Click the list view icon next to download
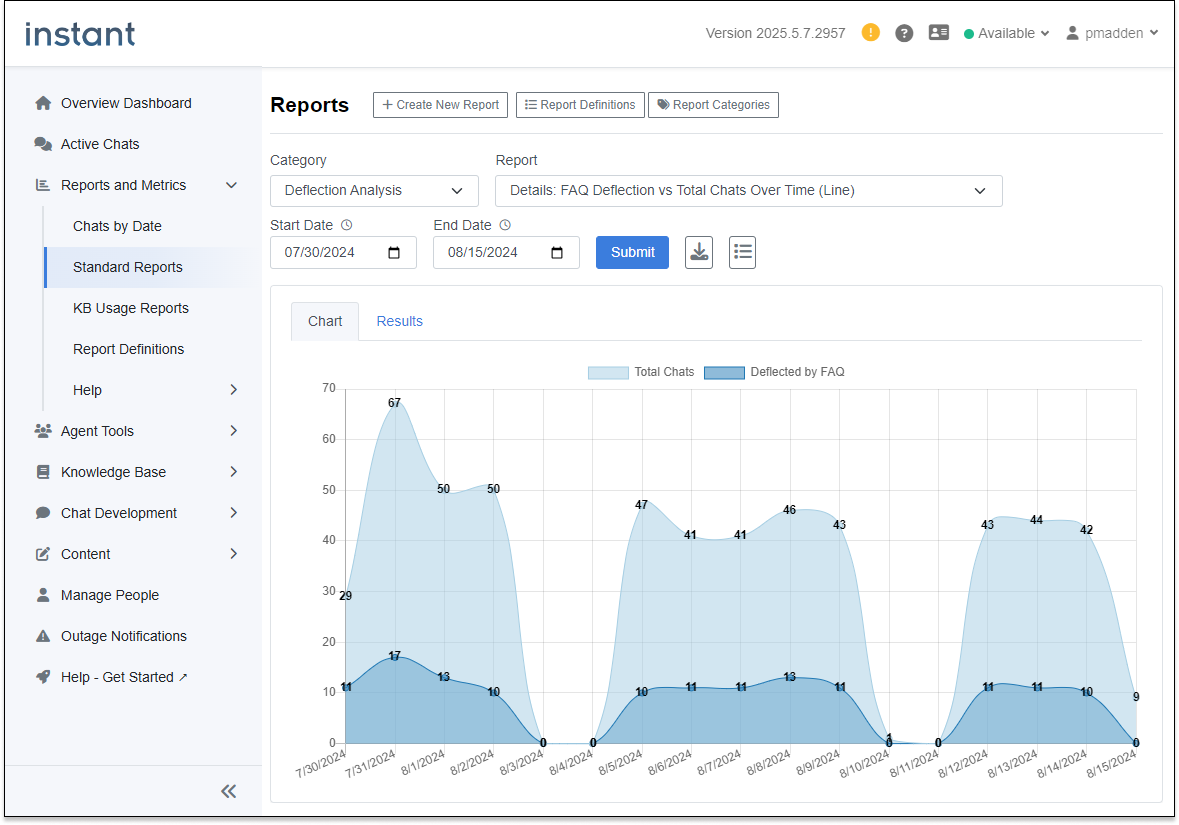 point(742,252)
